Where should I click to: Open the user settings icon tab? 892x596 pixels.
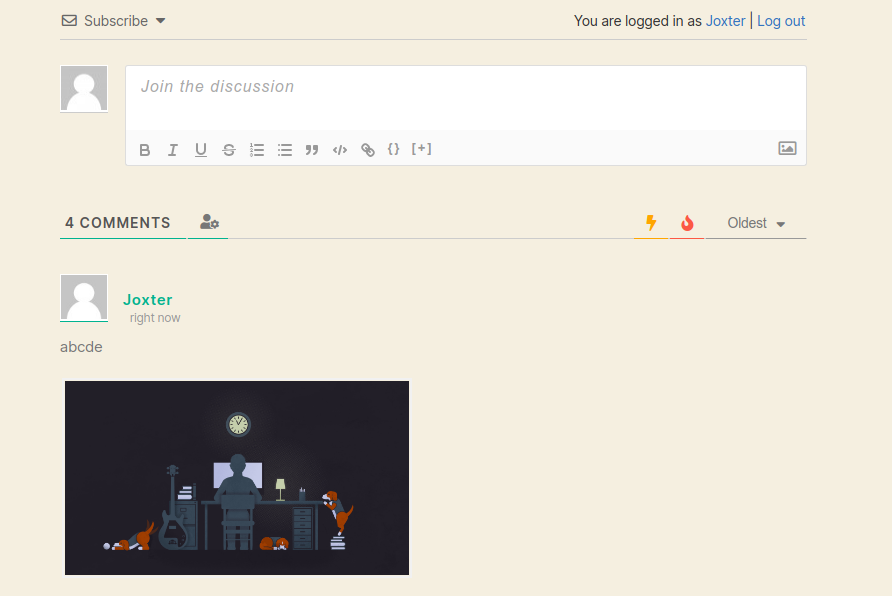pos(209,222)
